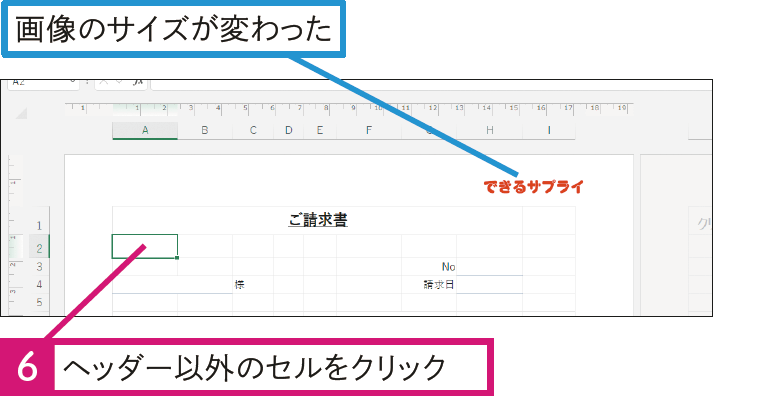Select column B header

click(x=205, y=130)
